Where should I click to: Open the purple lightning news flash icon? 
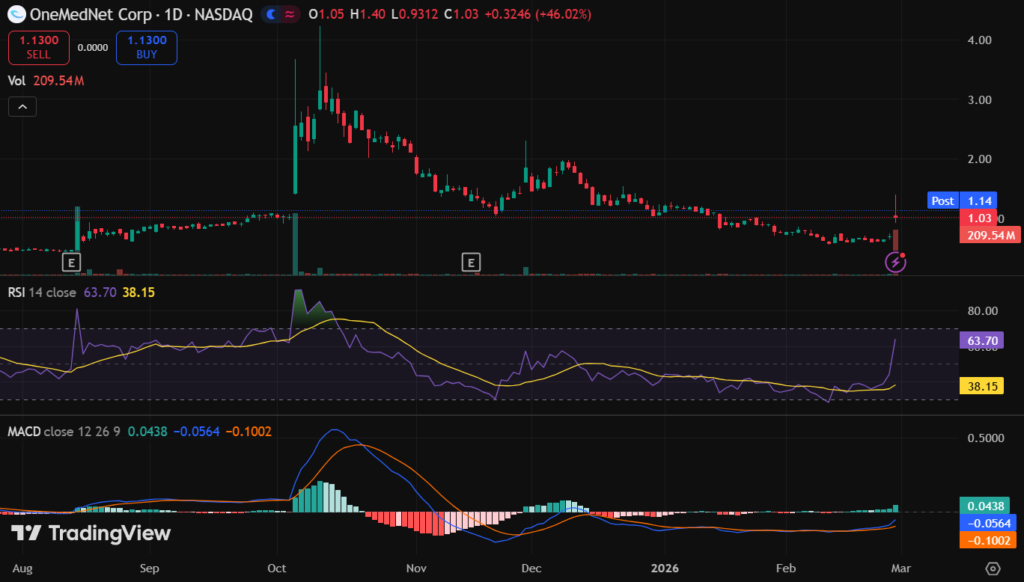click(897, 263)
